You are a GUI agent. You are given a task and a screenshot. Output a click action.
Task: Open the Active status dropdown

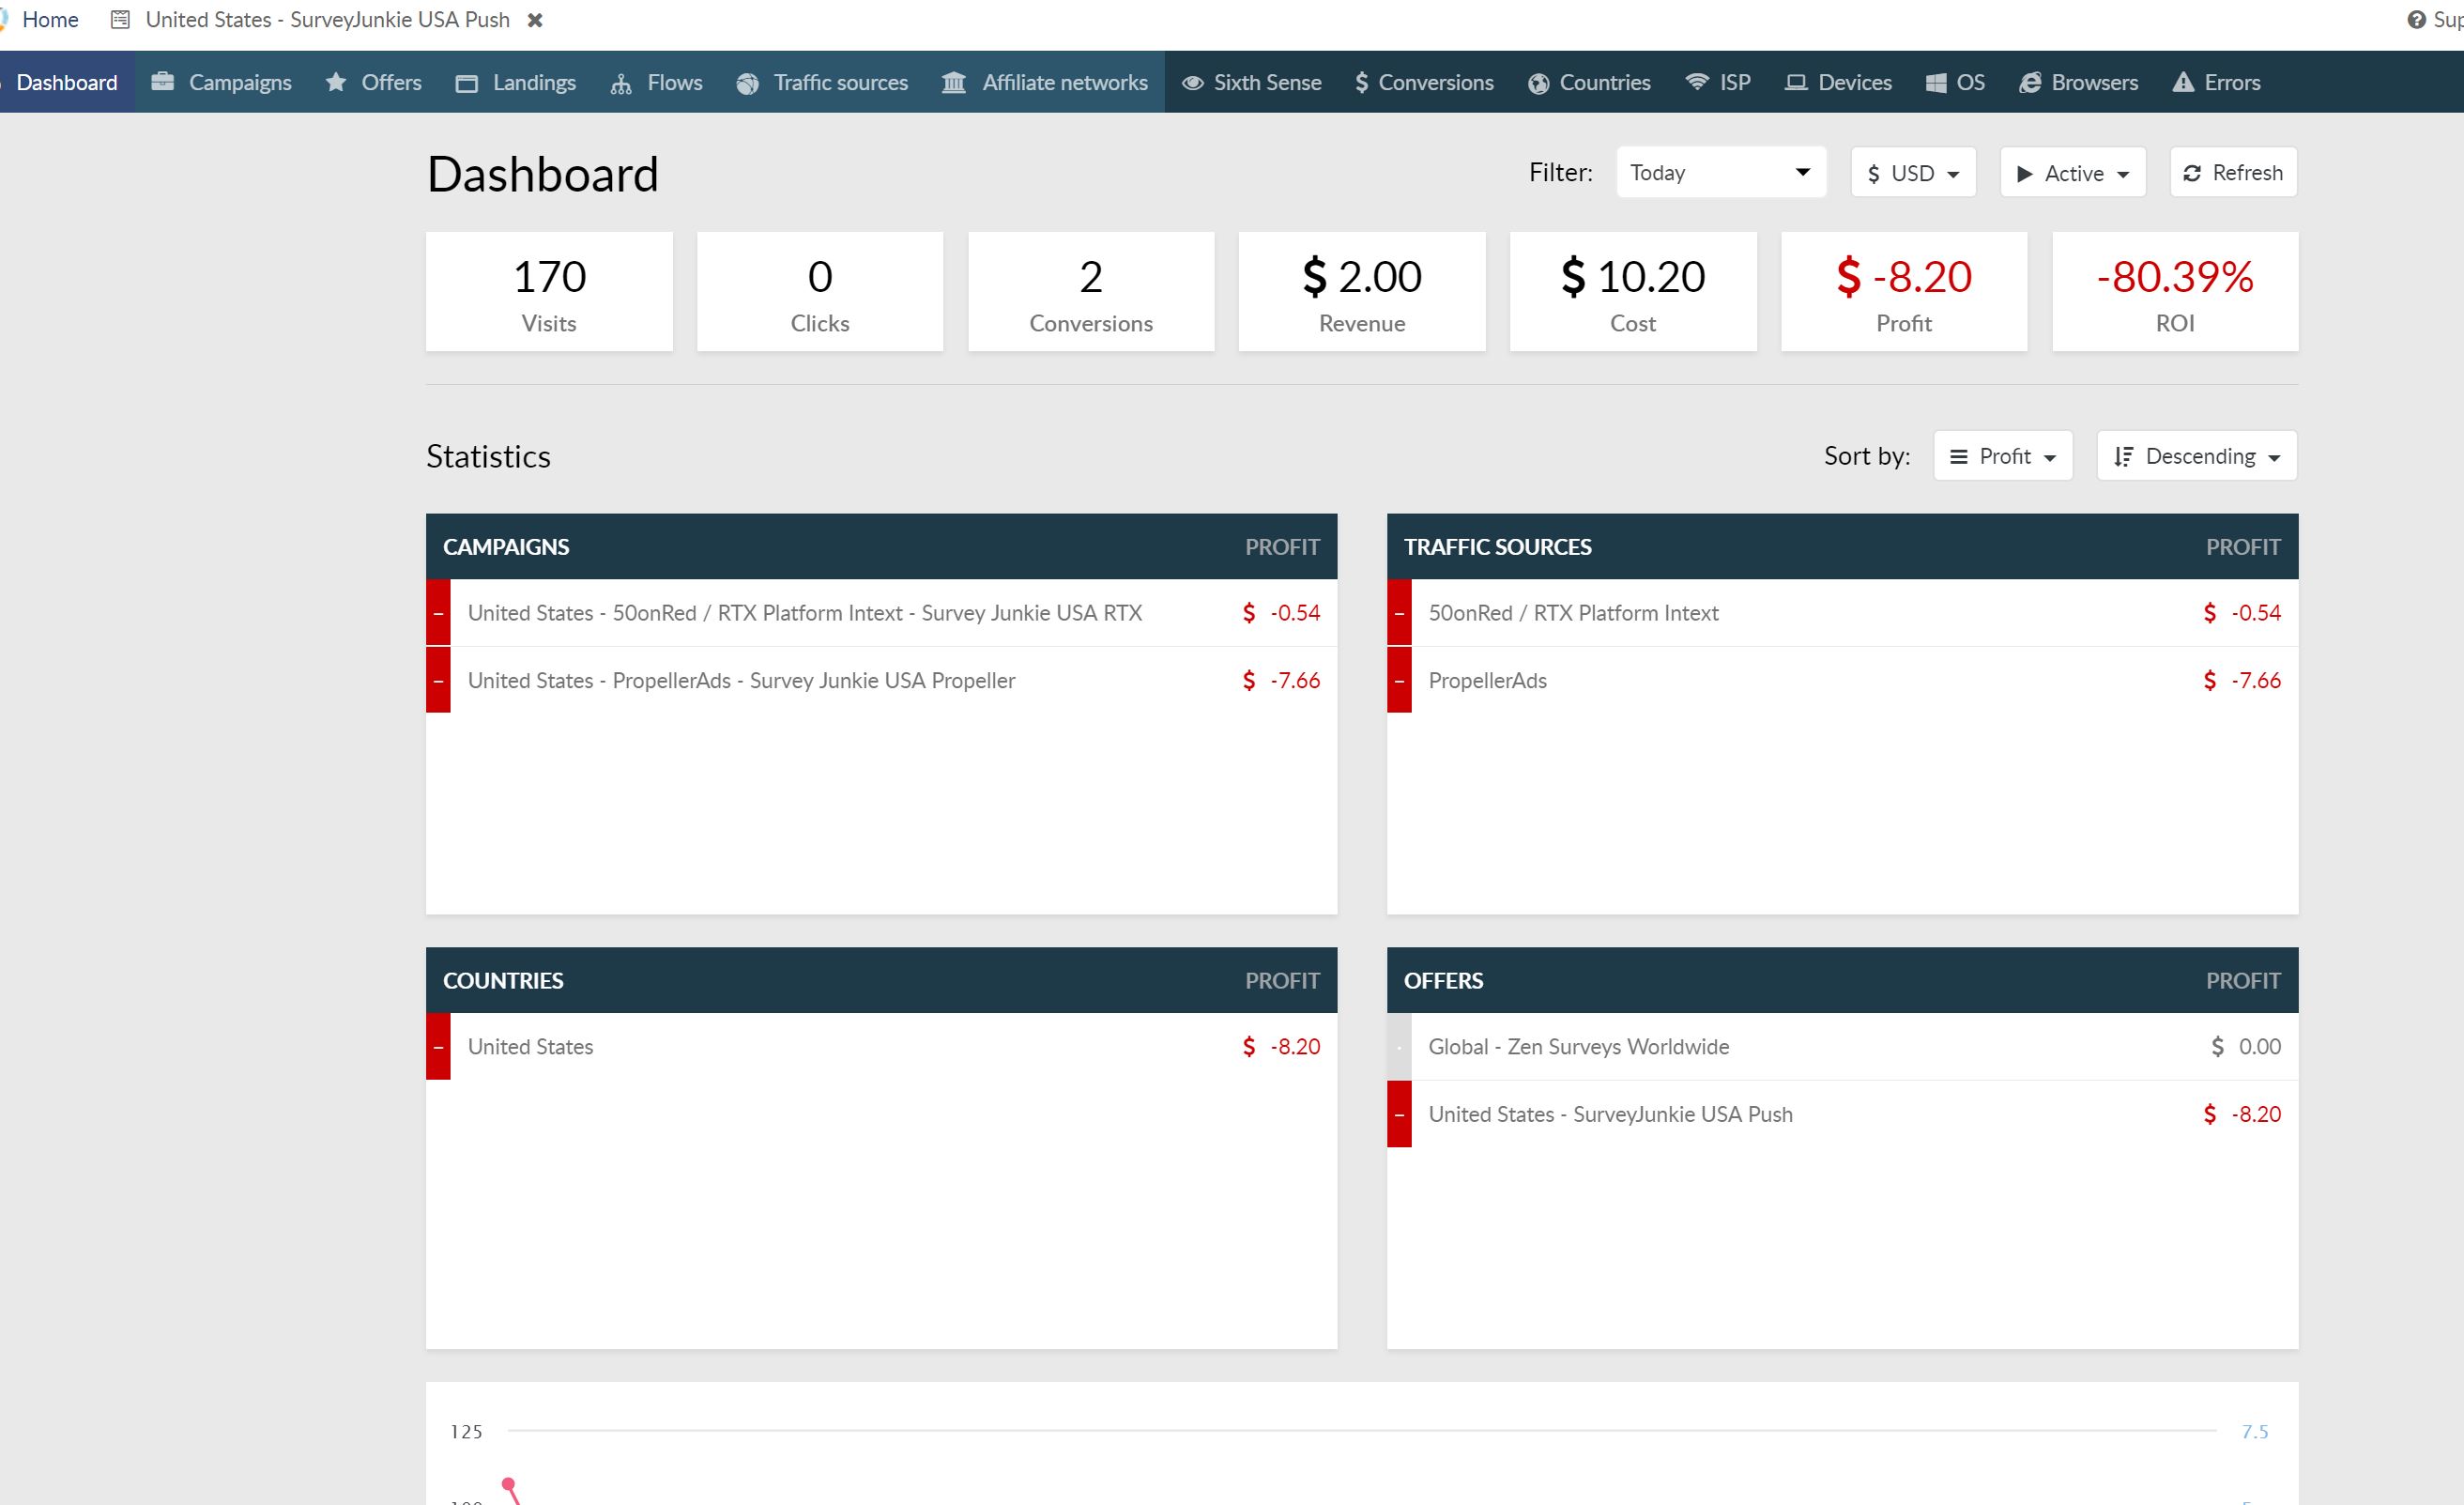(2072, 173)
